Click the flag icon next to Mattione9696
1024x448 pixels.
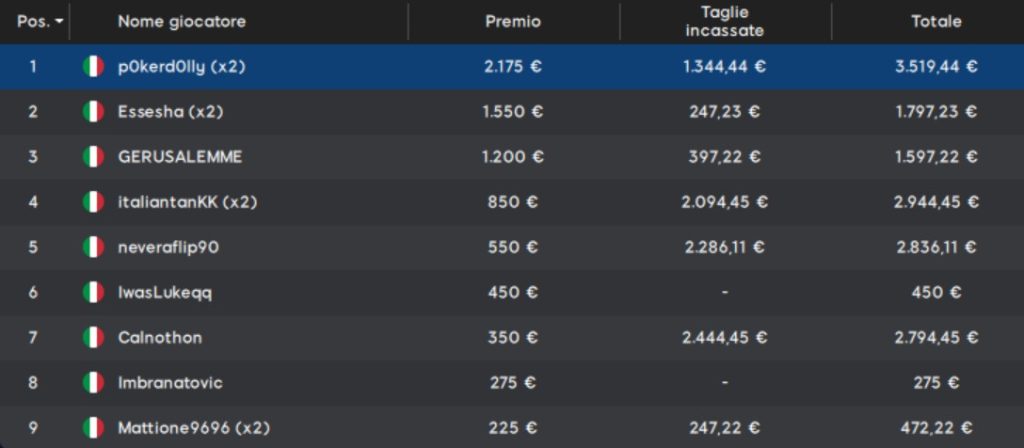point(93,428)
